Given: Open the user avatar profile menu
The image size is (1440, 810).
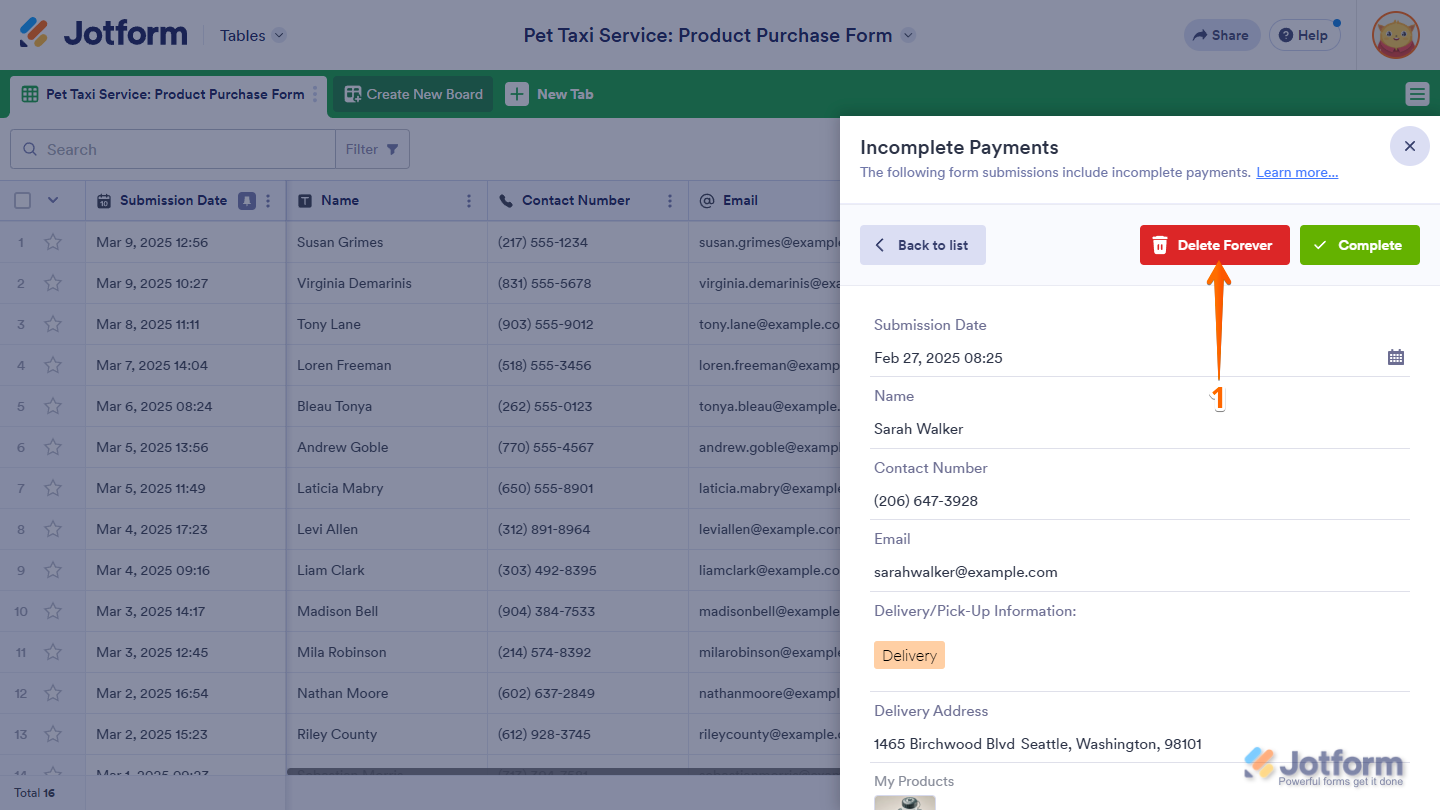Looking at the screenshot, I should tap(1395, 36).
